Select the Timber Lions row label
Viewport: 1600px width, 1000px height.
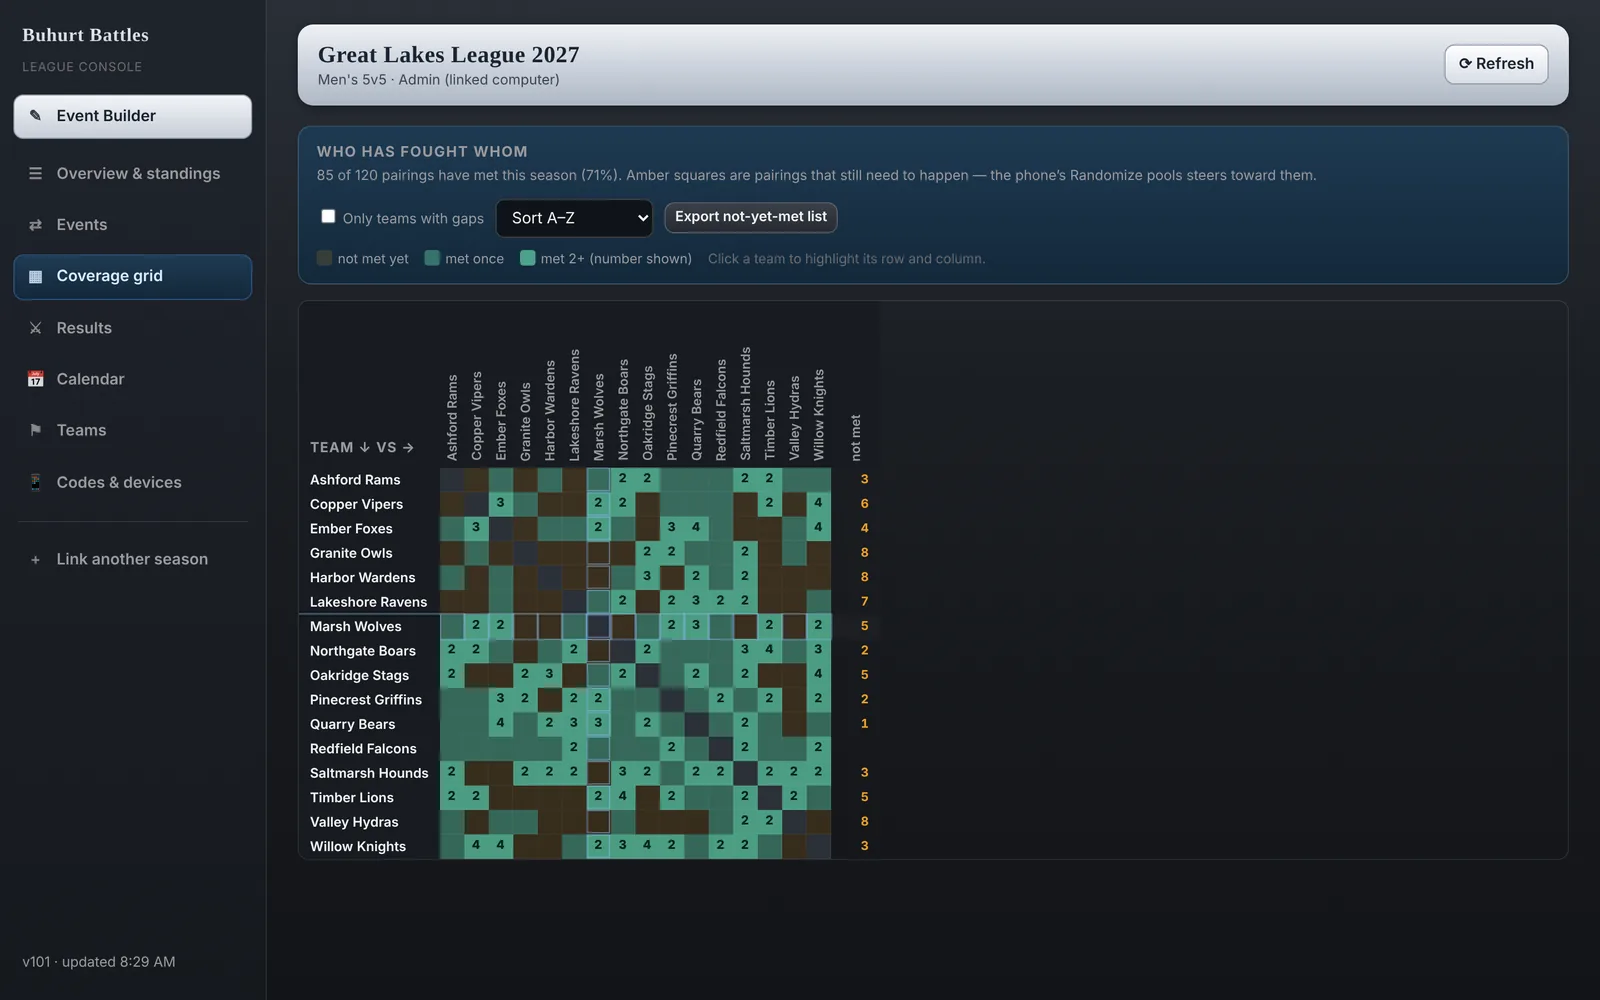pos(351,798)
